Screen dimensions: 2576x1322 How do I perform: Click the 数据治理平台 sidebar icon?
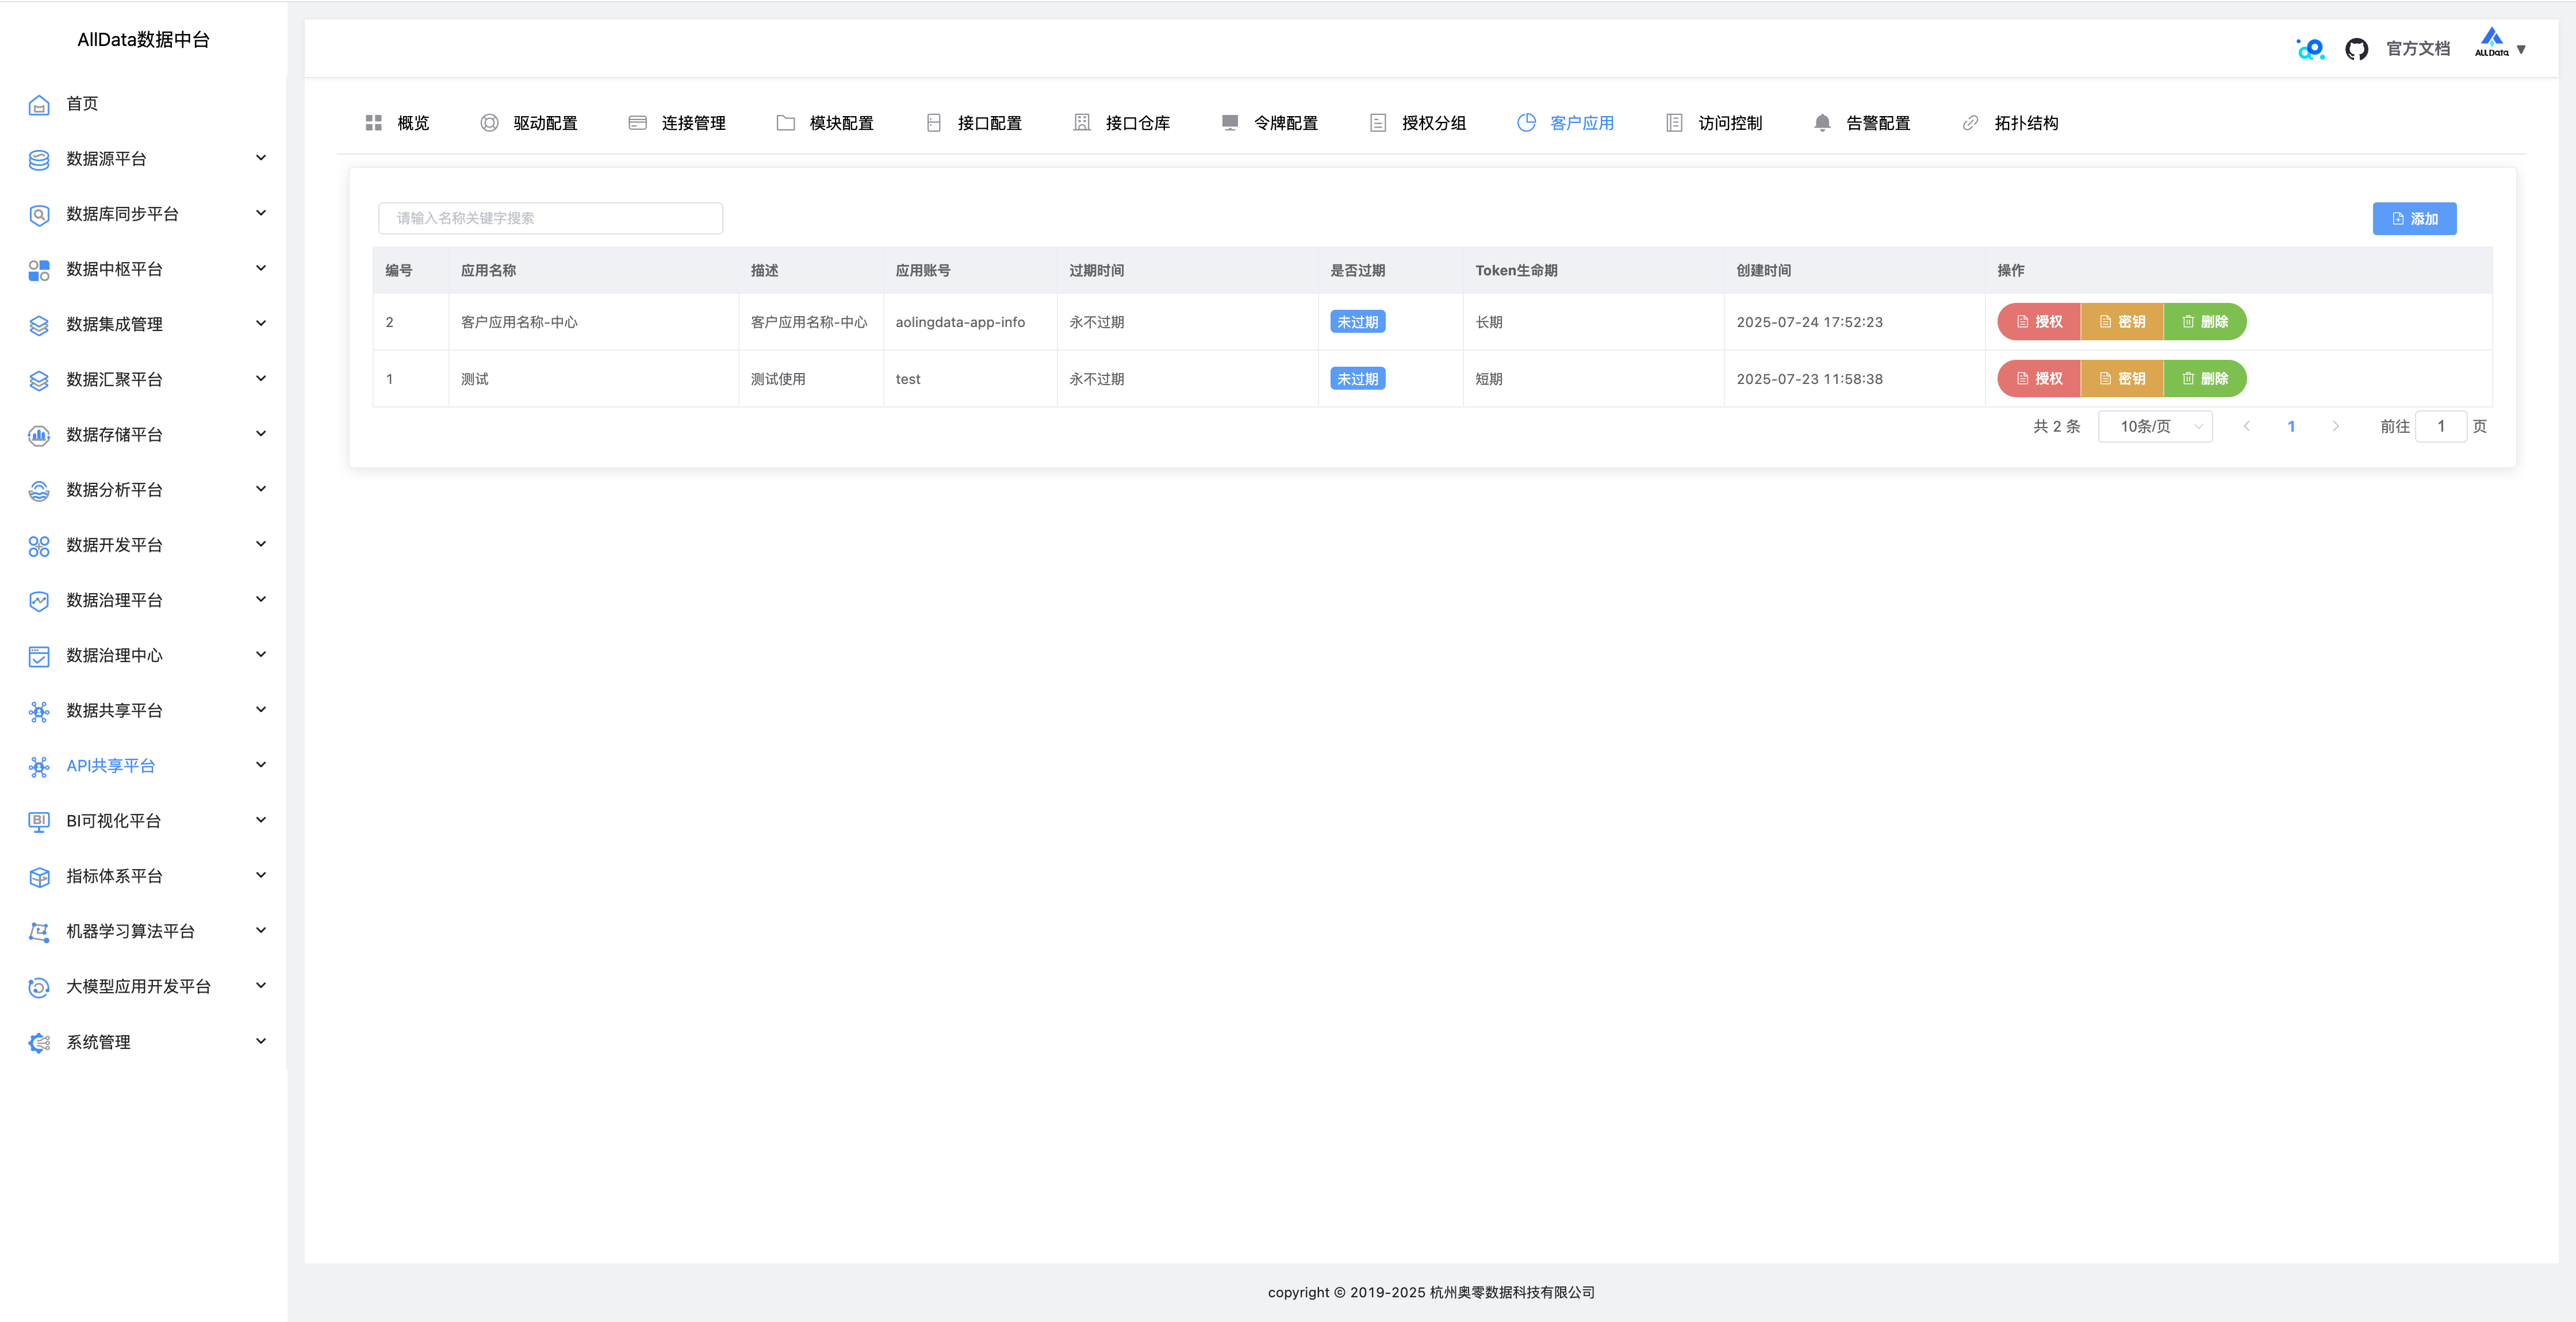point(39,601)
